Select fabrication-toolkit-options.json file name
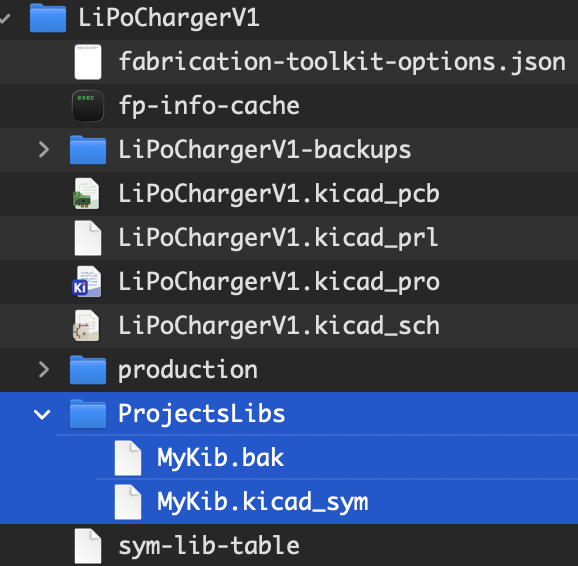578x566 pixels. (x=342, y=62)
